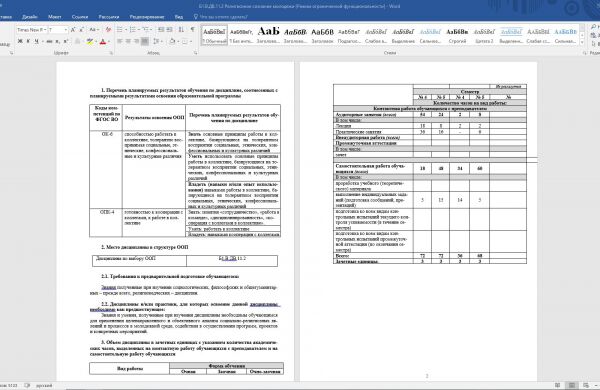Toggle subscript formatting
This screenshot has height=390, width=600.
(x=57, y=41)
